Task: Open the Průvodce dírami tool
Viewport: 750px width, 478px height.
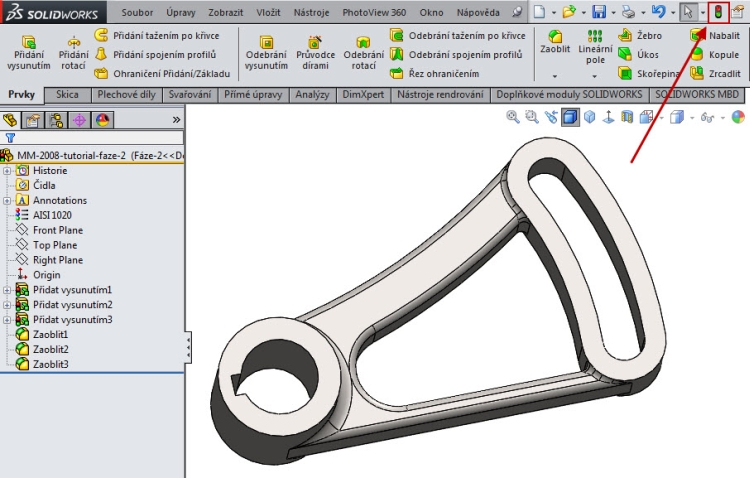Action: click(315, 53)
